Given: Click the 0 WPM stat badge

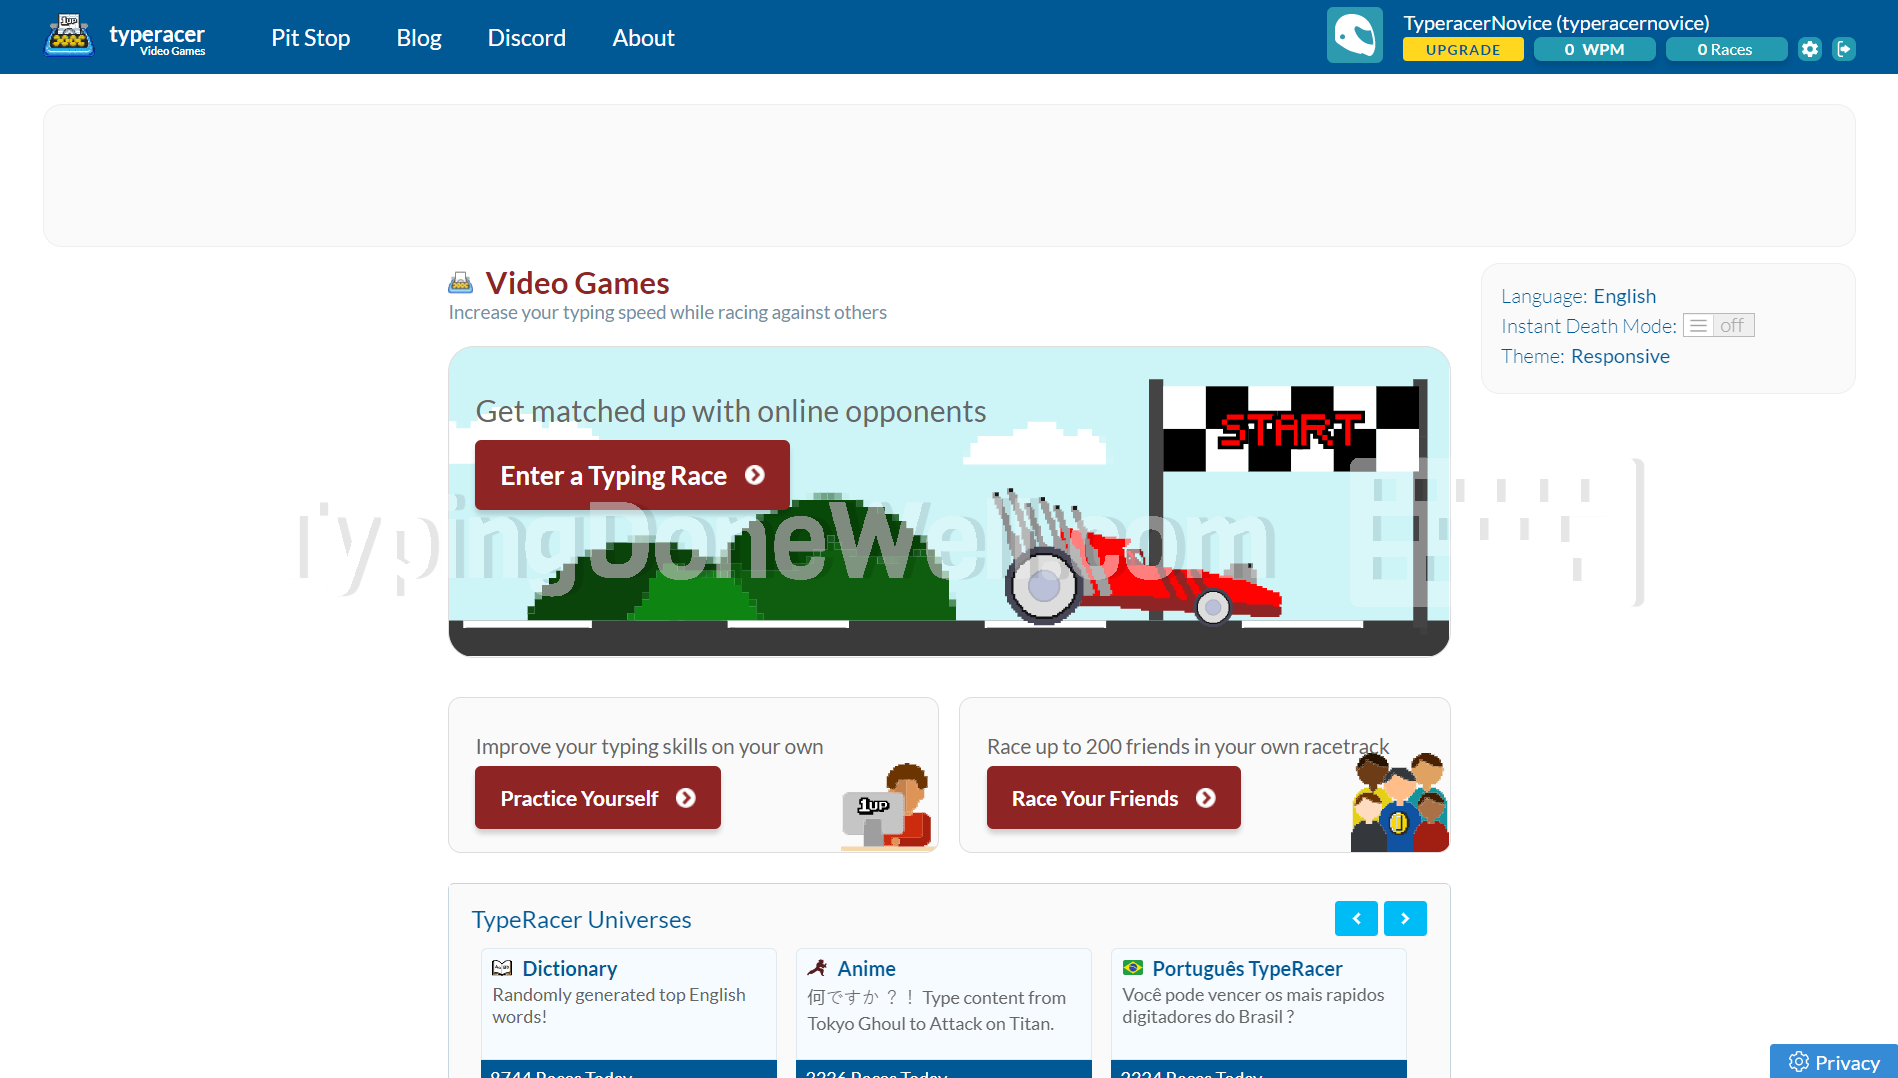Looking at the screenshot, I should [x=1594, y=49].
